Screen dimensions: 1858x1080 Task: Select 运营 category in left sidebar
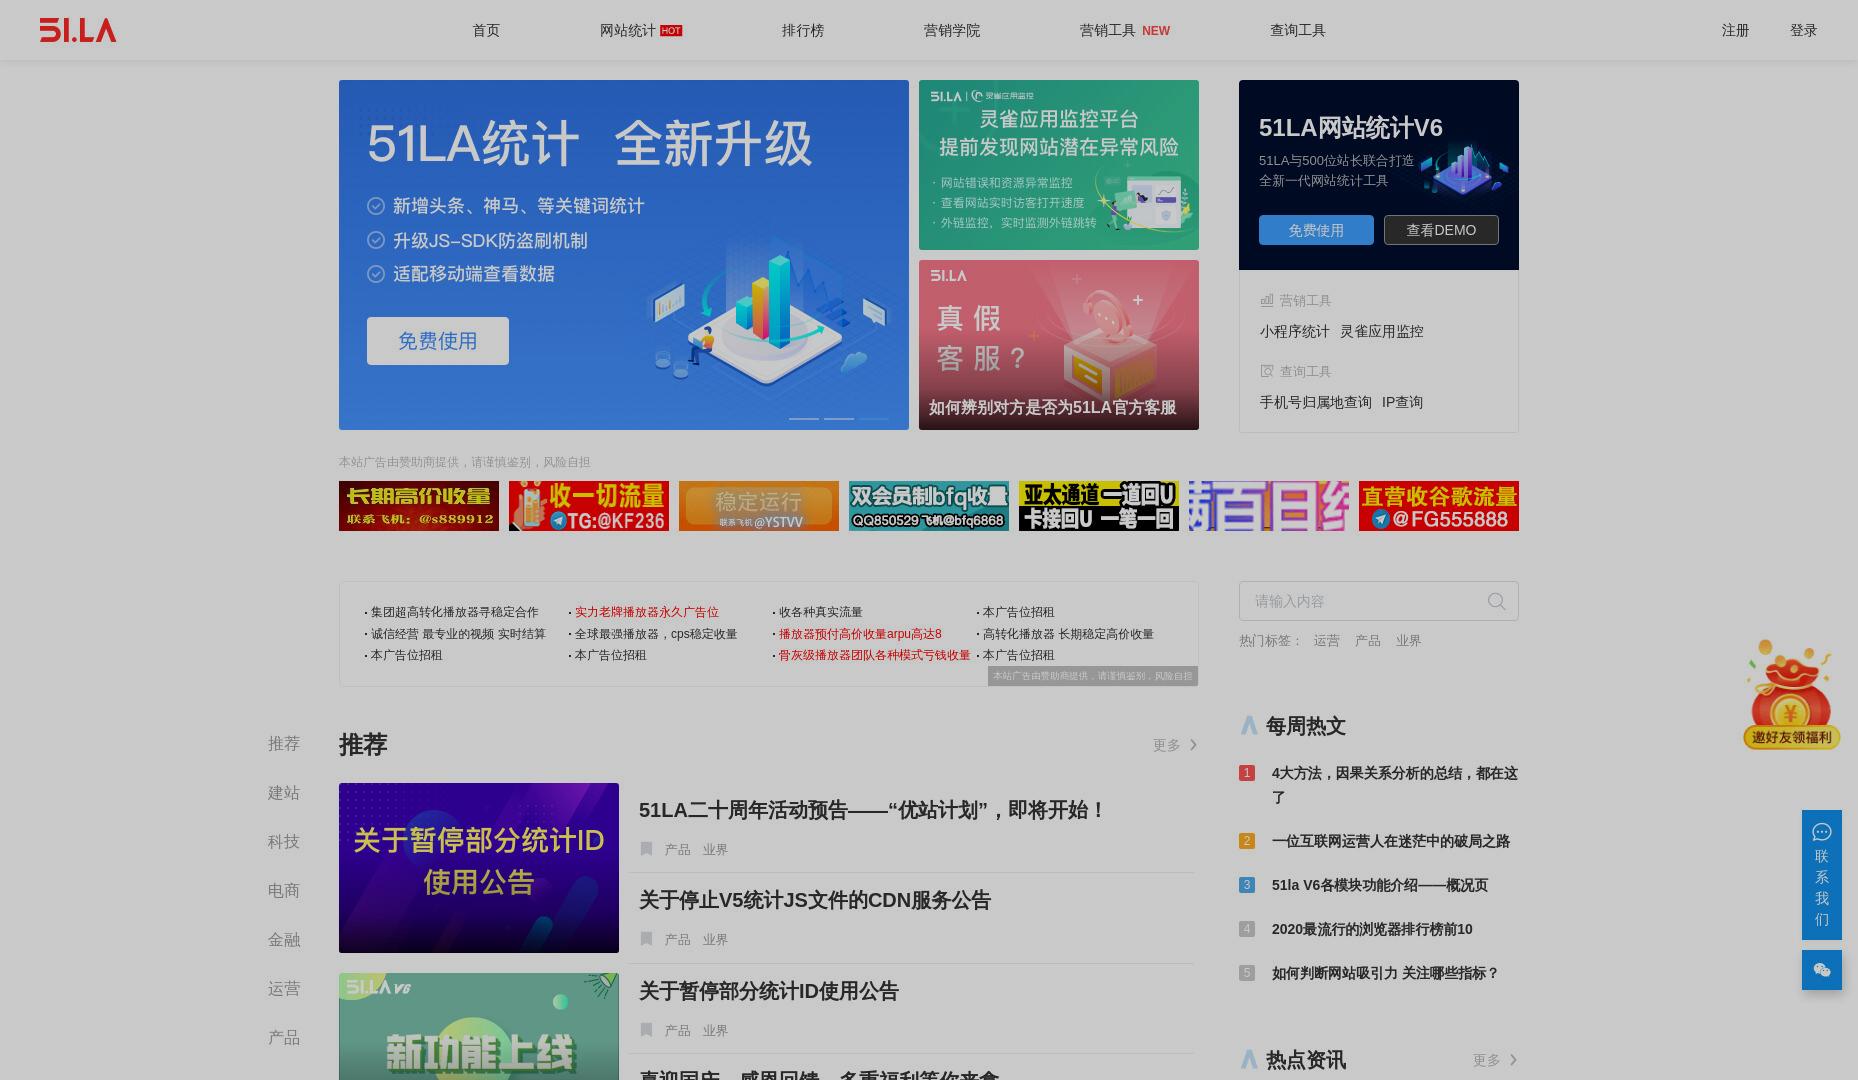click(284, 989)
